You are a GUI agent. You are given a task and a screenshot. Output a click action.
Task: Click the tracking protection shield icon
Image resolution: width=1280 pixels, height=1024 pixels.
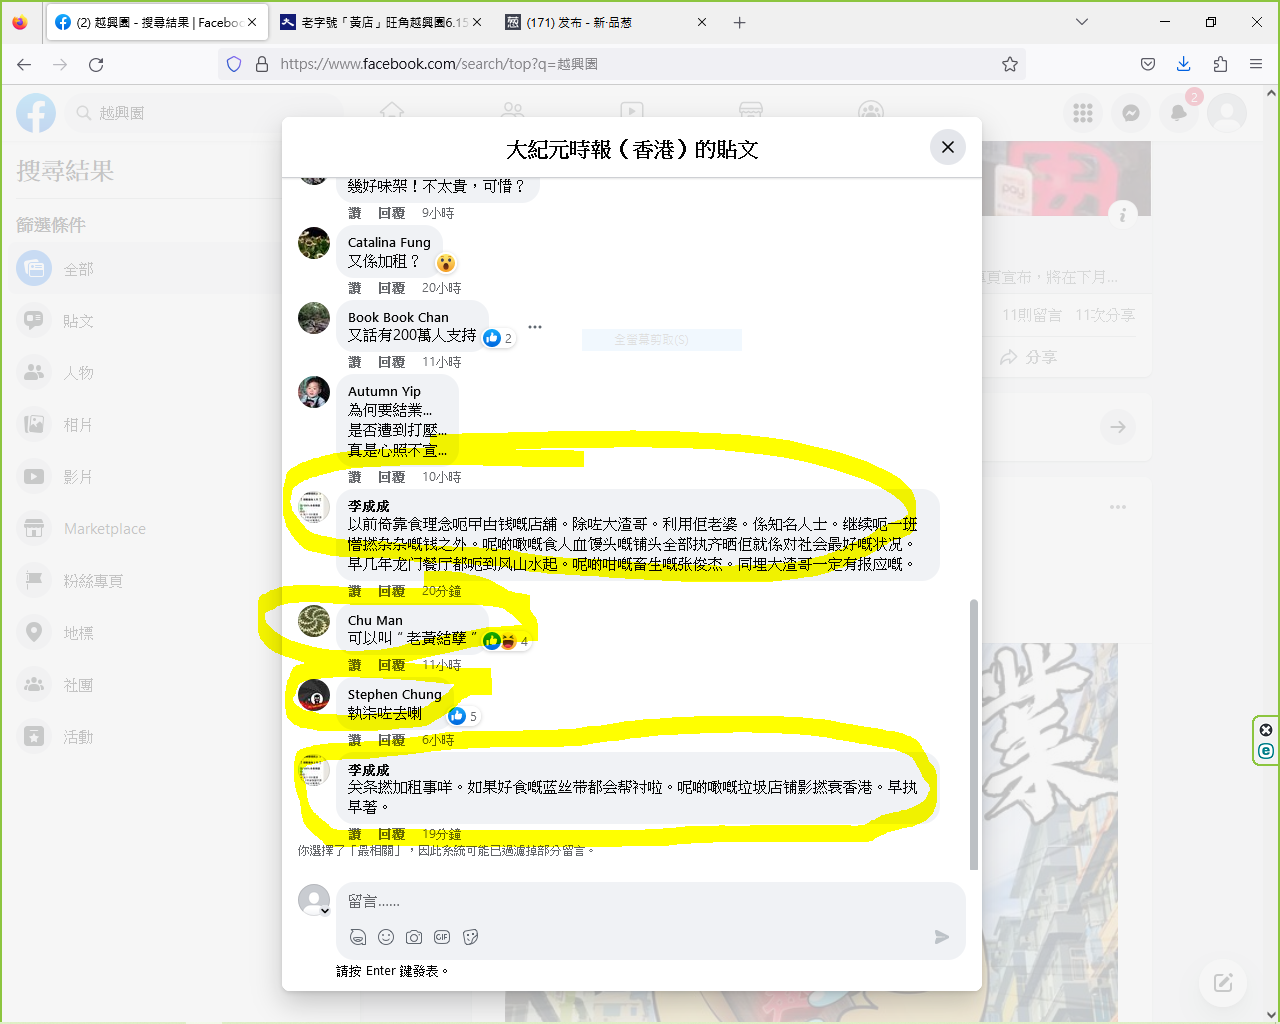234,64
